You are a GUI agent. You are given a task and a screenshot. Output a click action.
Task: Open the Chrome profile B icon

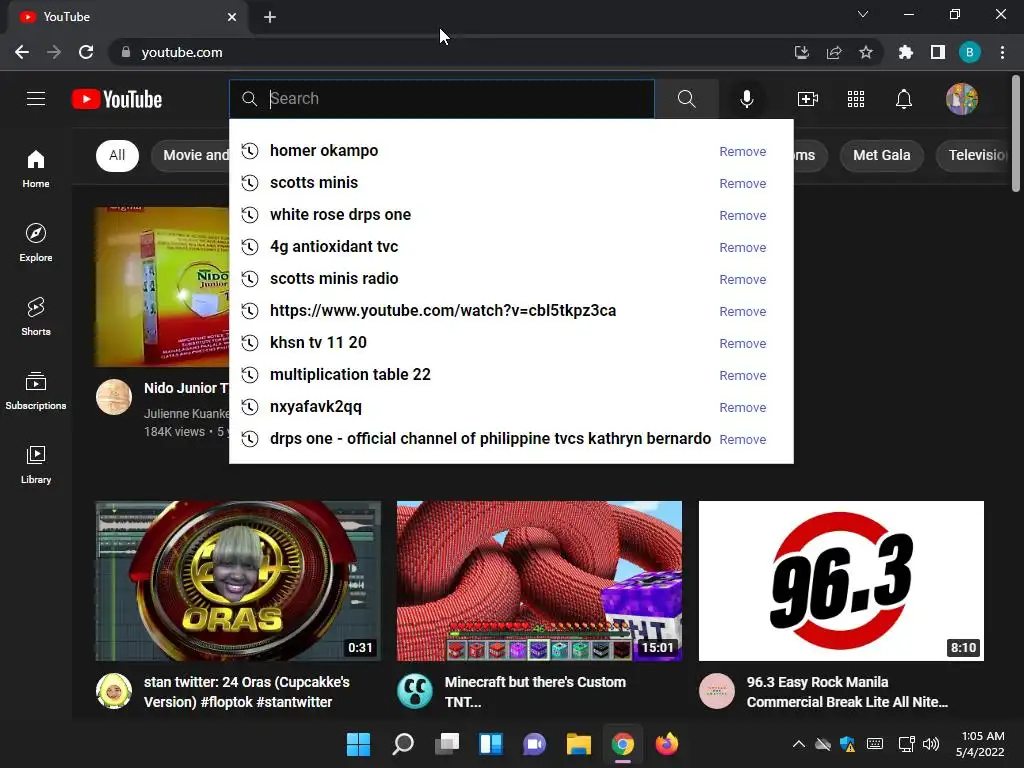[x=970, y=52]
